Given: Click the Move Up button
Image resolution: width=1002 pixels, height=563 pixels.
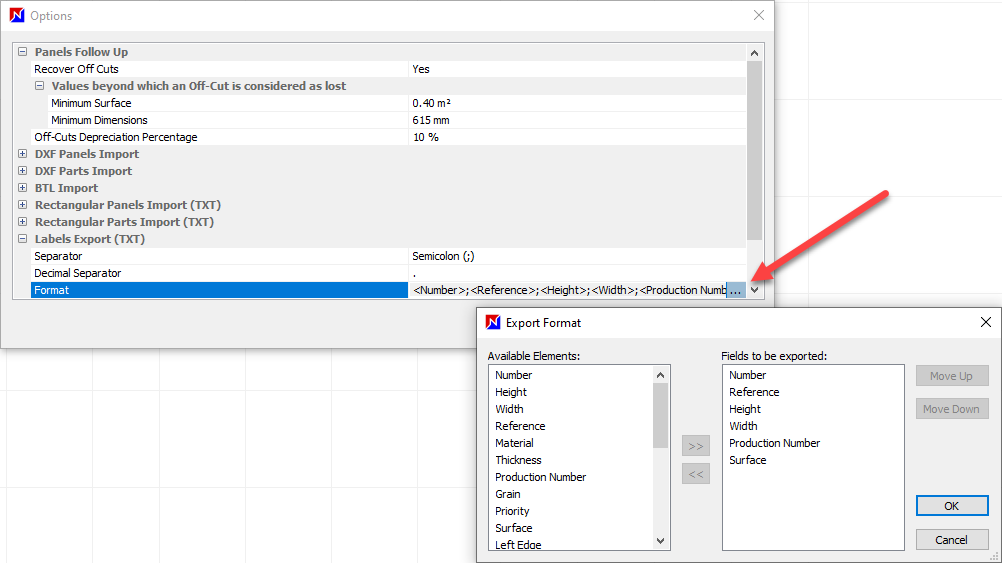Looking at the screenshot, I should pyautogui.click(x=952, y=376).
